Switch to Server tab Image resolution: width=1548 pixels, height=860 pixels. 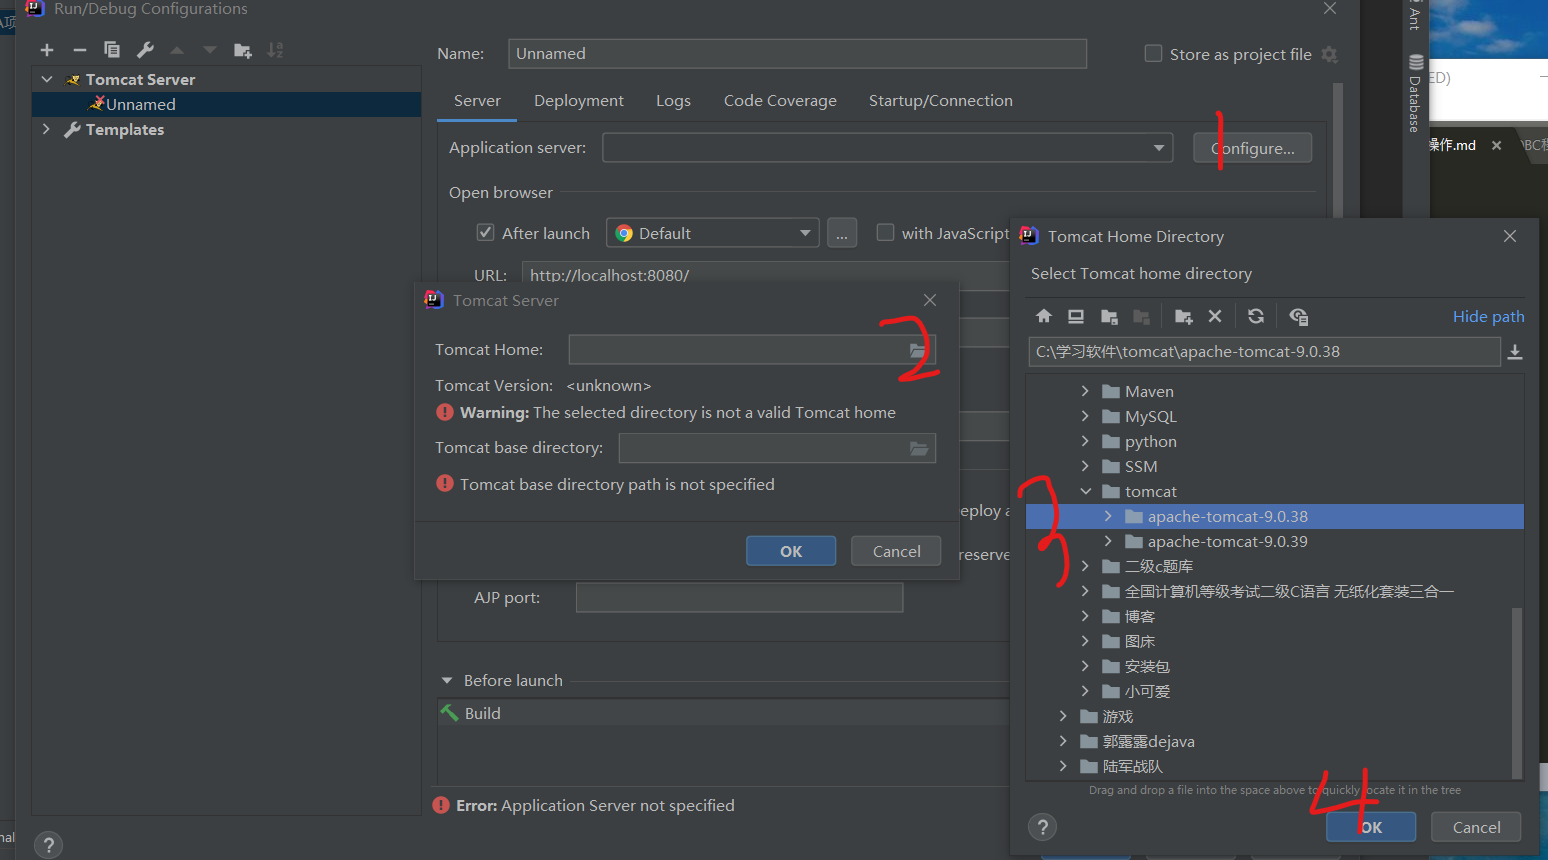(477, 101)
